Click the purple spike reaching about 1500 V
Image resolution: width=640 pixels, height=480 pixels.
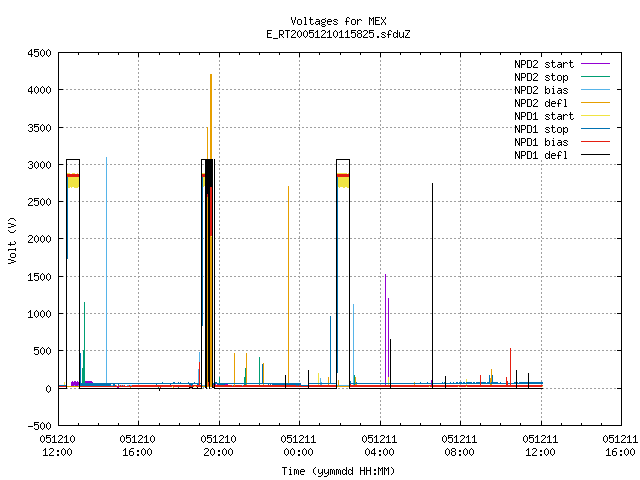point(385,329)
